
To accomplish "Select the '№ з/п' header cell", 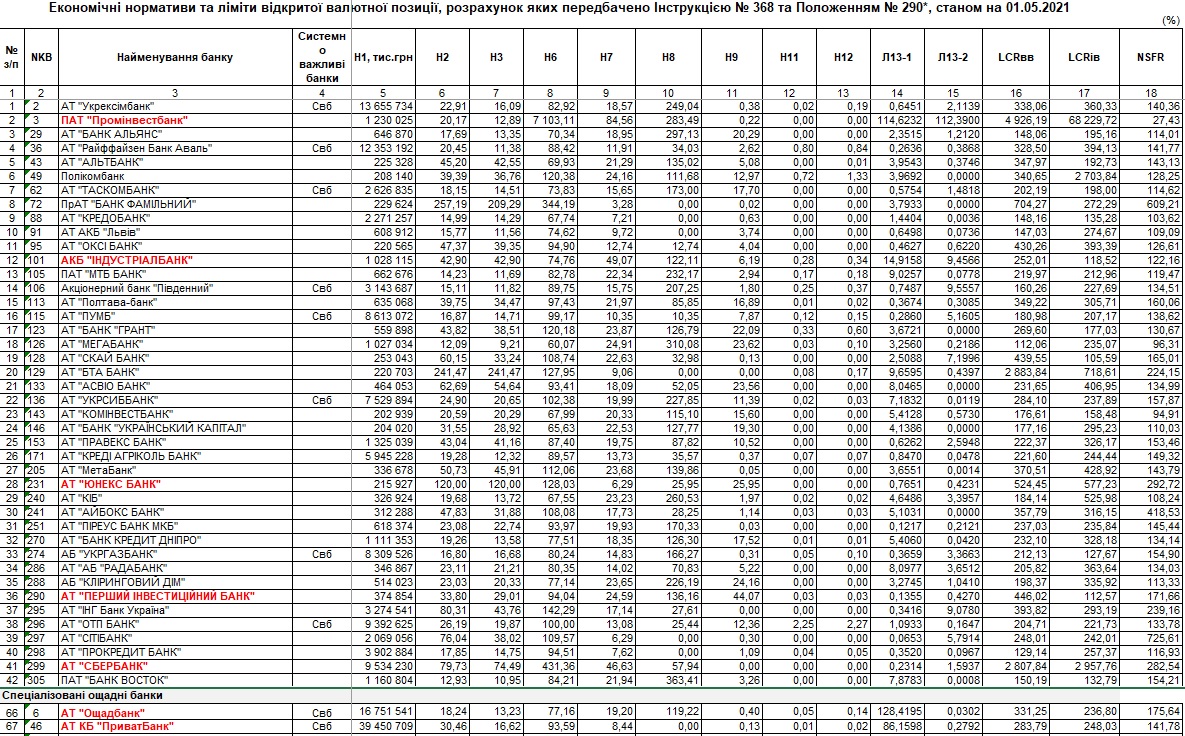I will (x=11, y=57).
